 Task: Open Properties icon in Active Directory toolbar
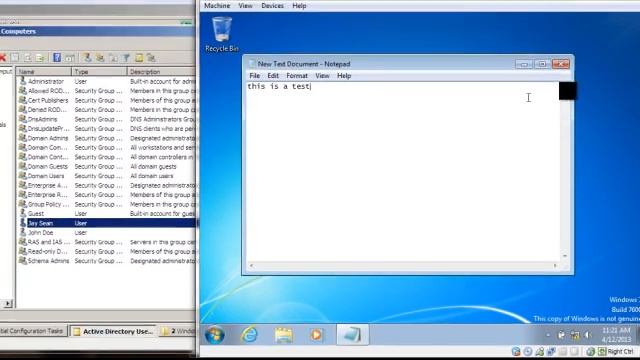15,58
